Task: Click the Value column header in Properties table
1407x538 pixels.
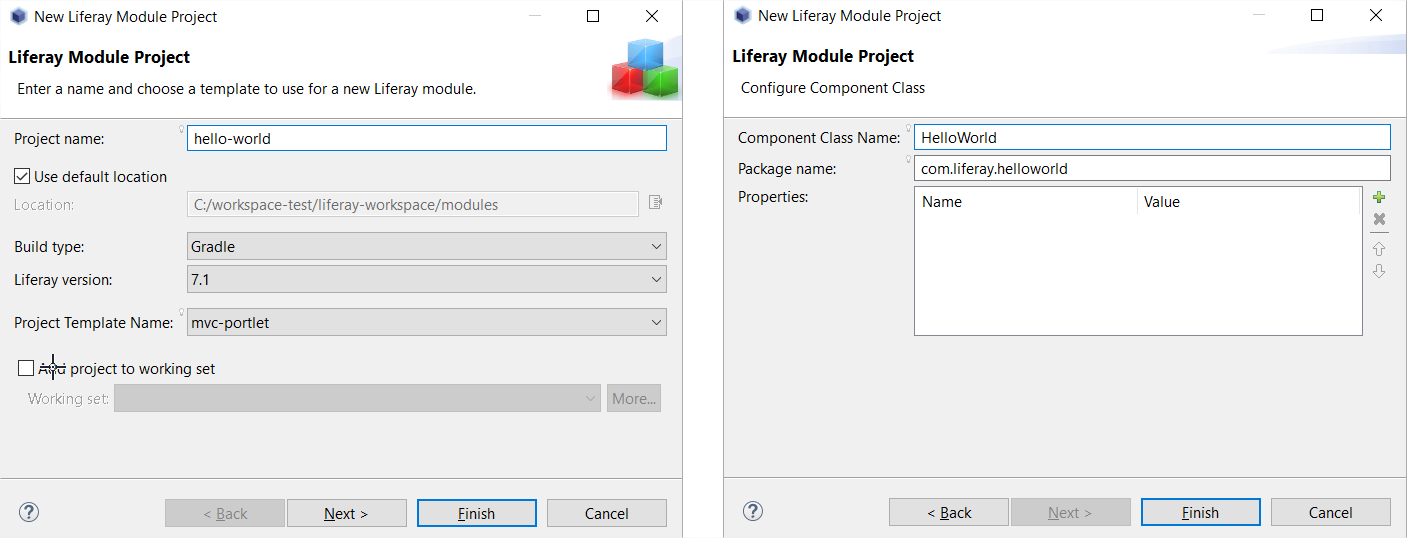Action: click(x=1249, y=201)
